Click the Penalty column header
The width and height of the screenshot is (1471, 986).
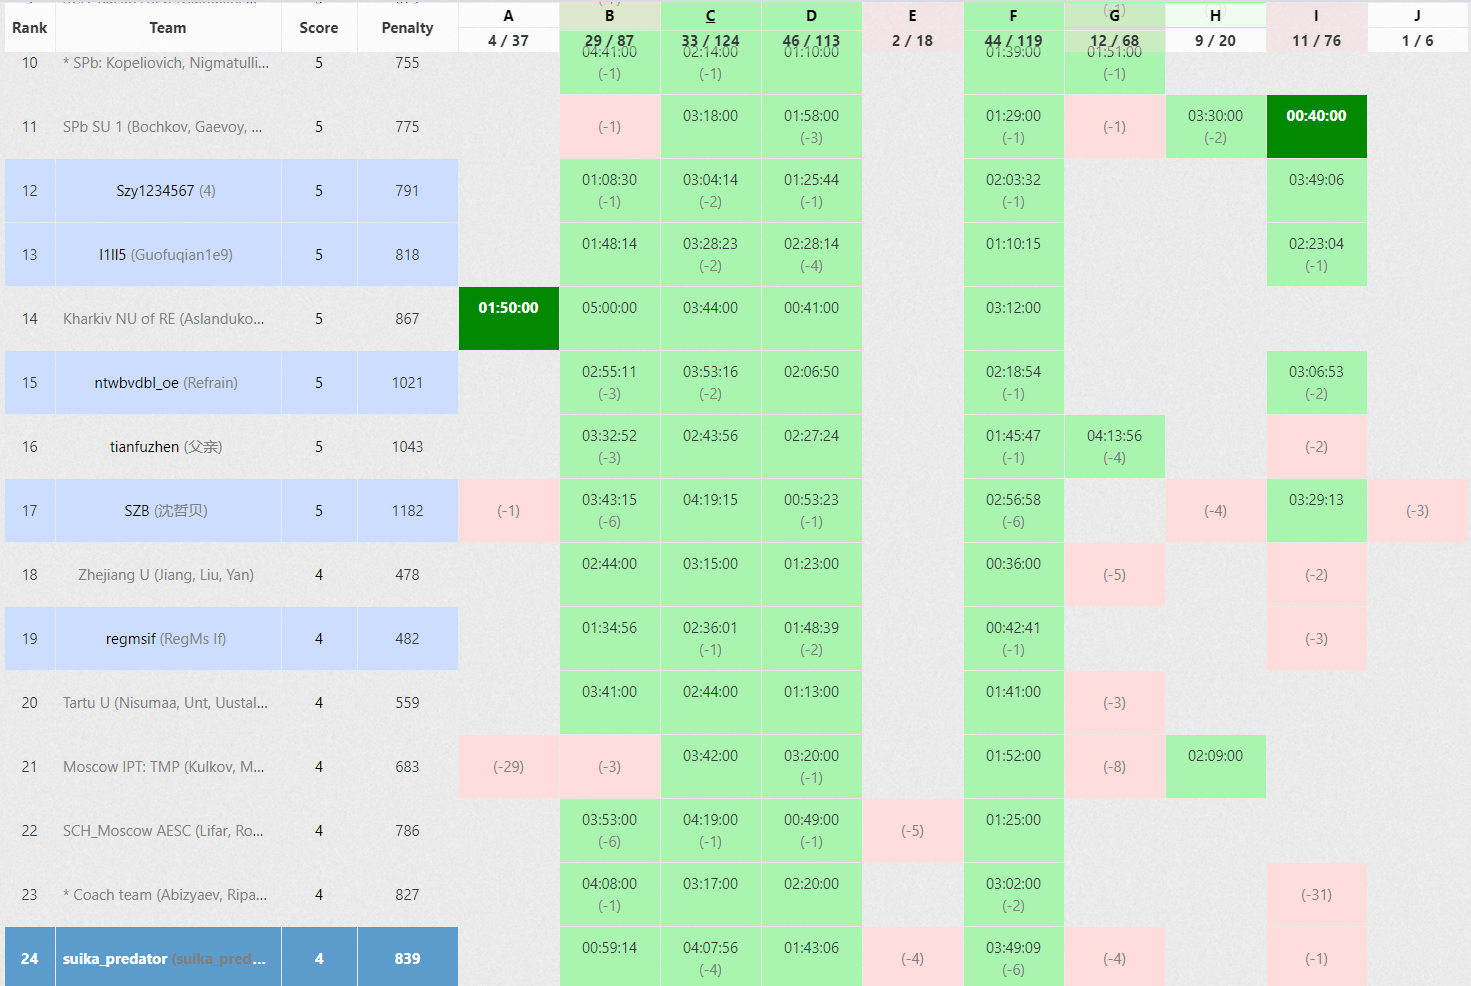coord(407,28)
